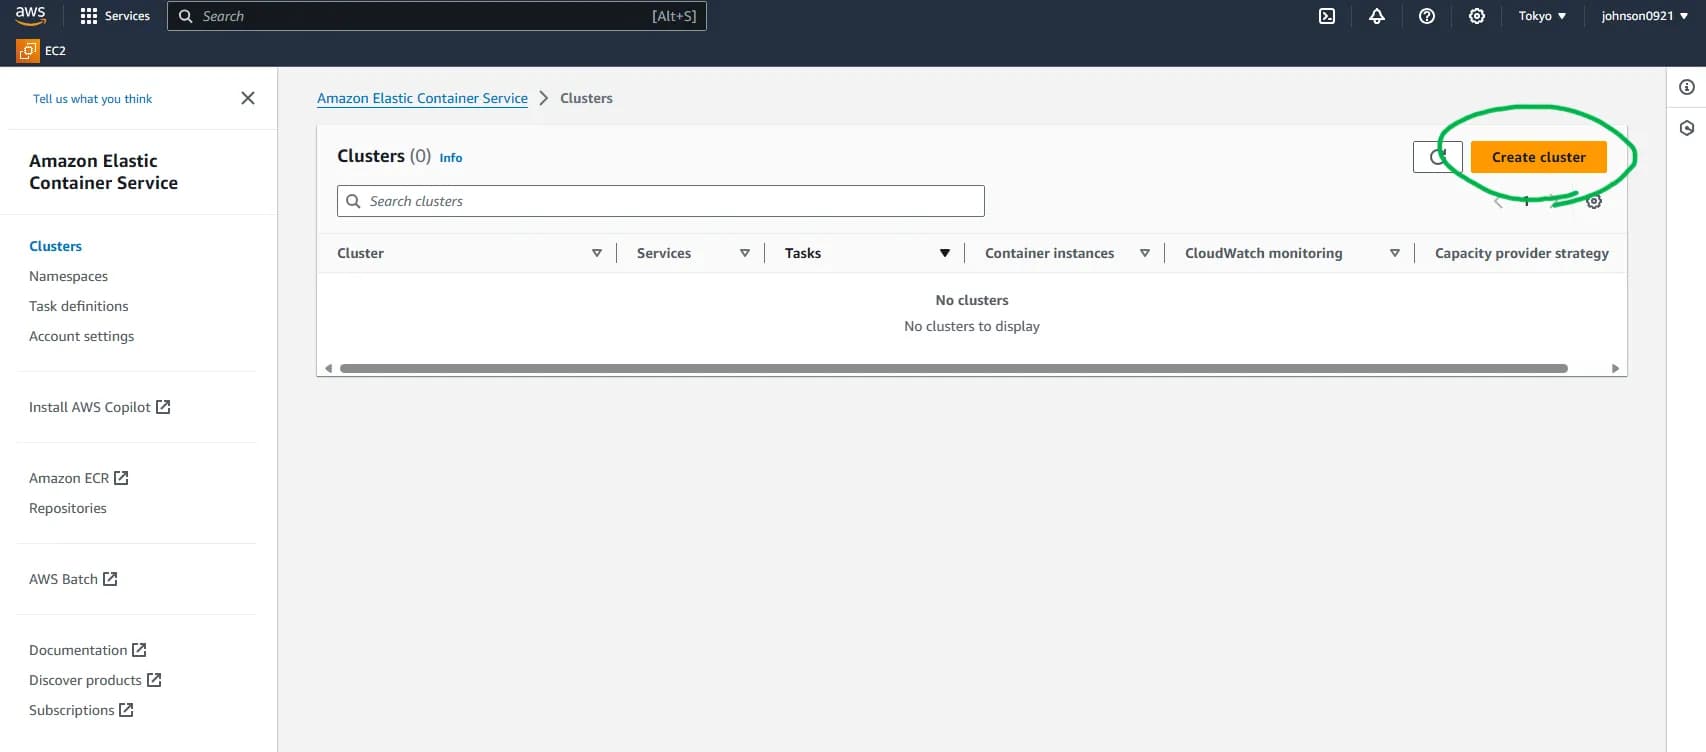The height and width of the screenshot is (752, 1706).
Task: Open table preferences gear icon
Action: 1594,201
